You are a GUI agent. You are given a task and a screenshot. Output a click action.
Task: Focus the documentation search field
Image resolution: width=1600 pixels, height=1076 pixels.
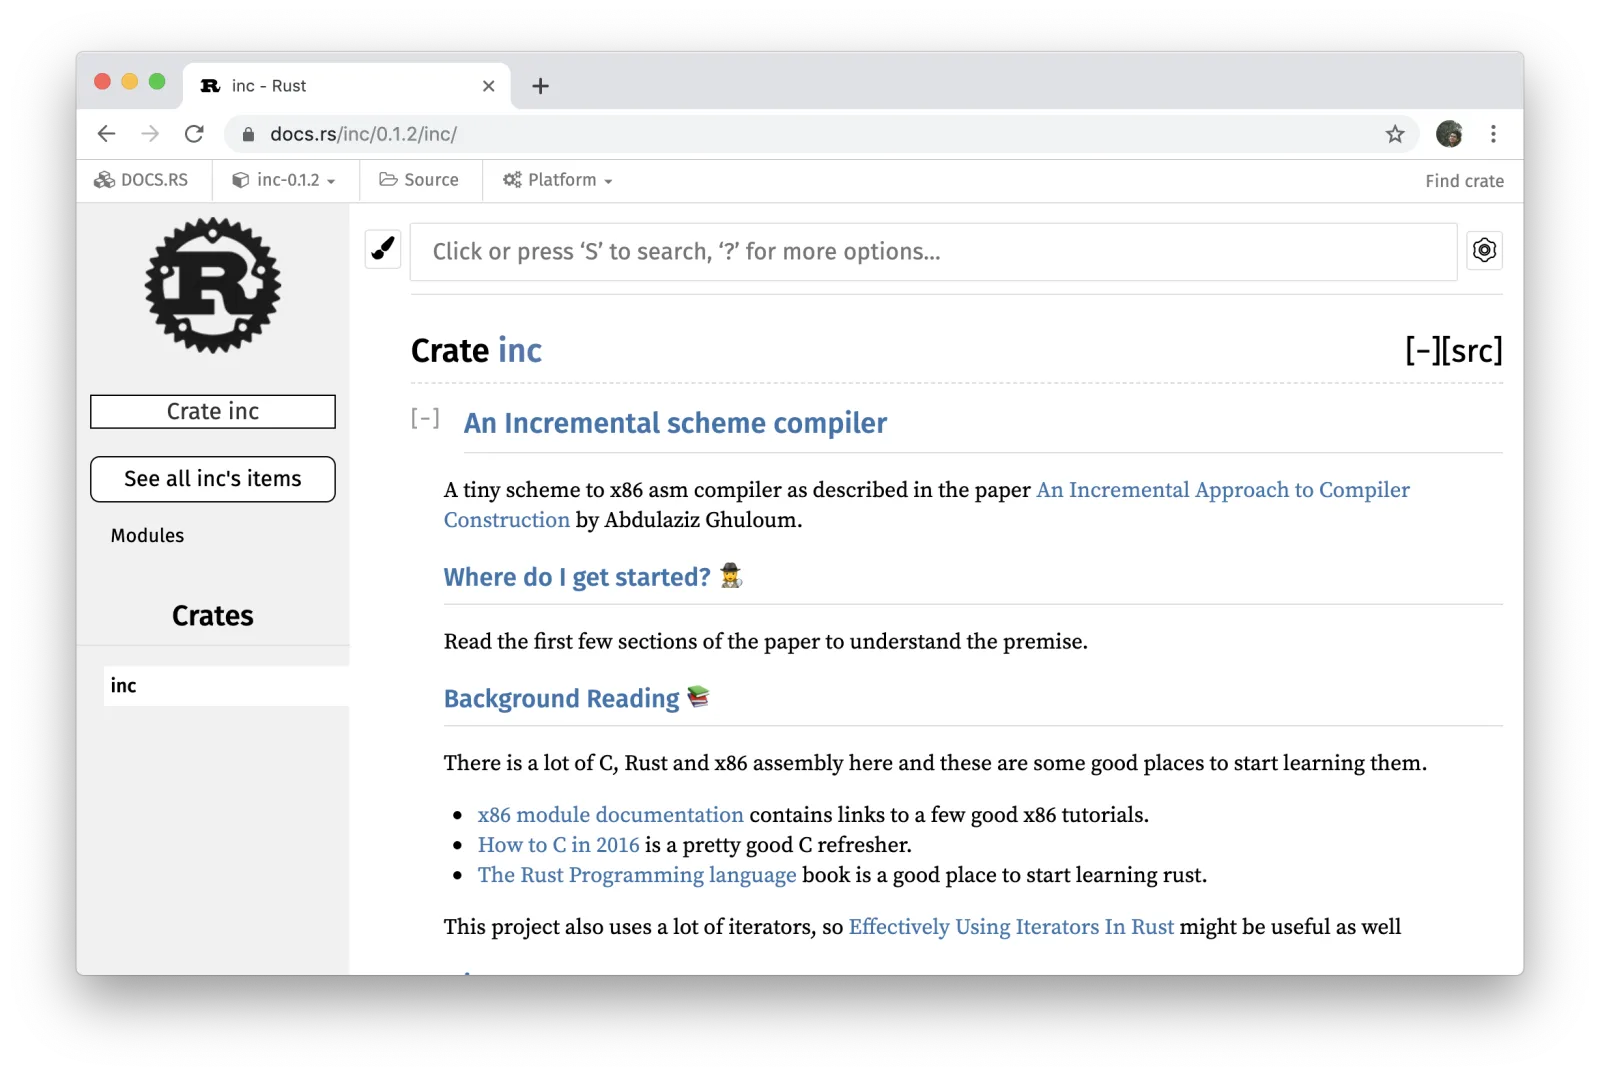point(933,252)
